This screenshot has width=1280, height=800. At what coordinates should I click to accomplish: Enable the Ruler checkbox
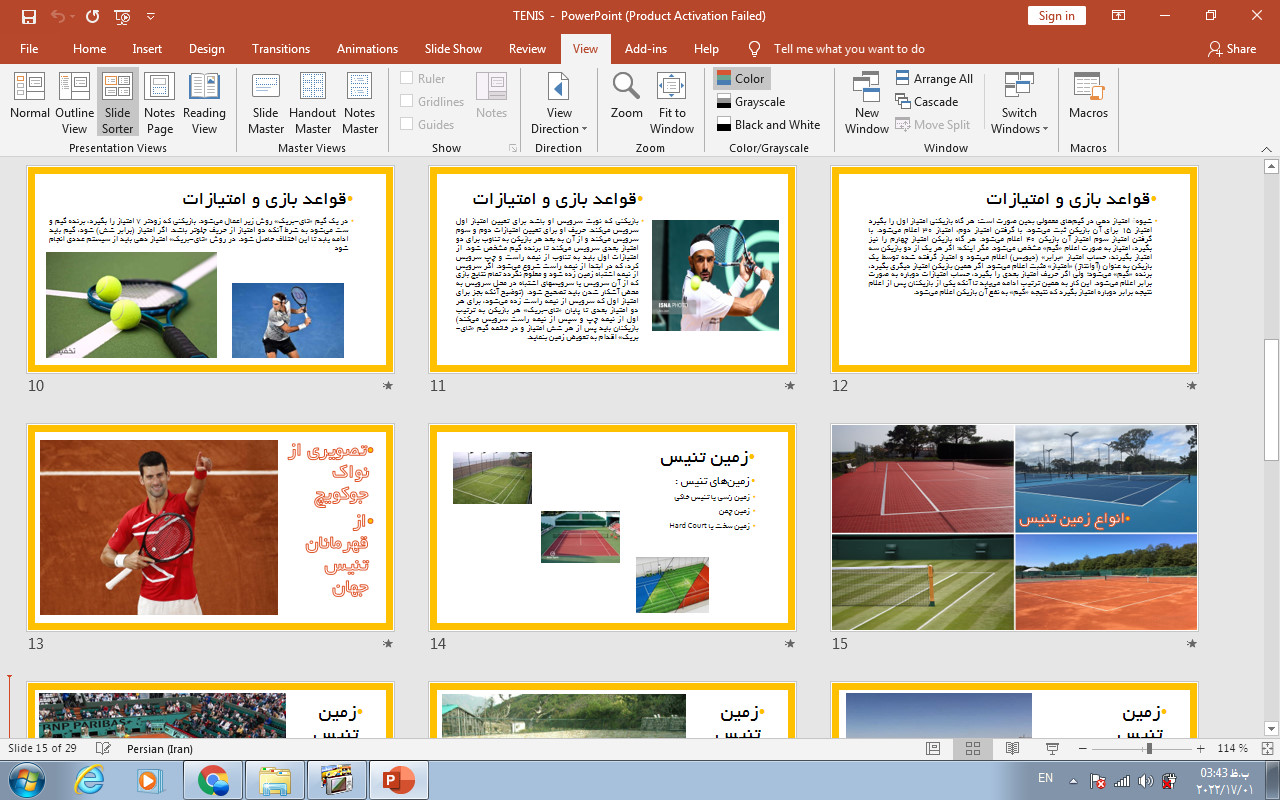[x=407, y=78]
